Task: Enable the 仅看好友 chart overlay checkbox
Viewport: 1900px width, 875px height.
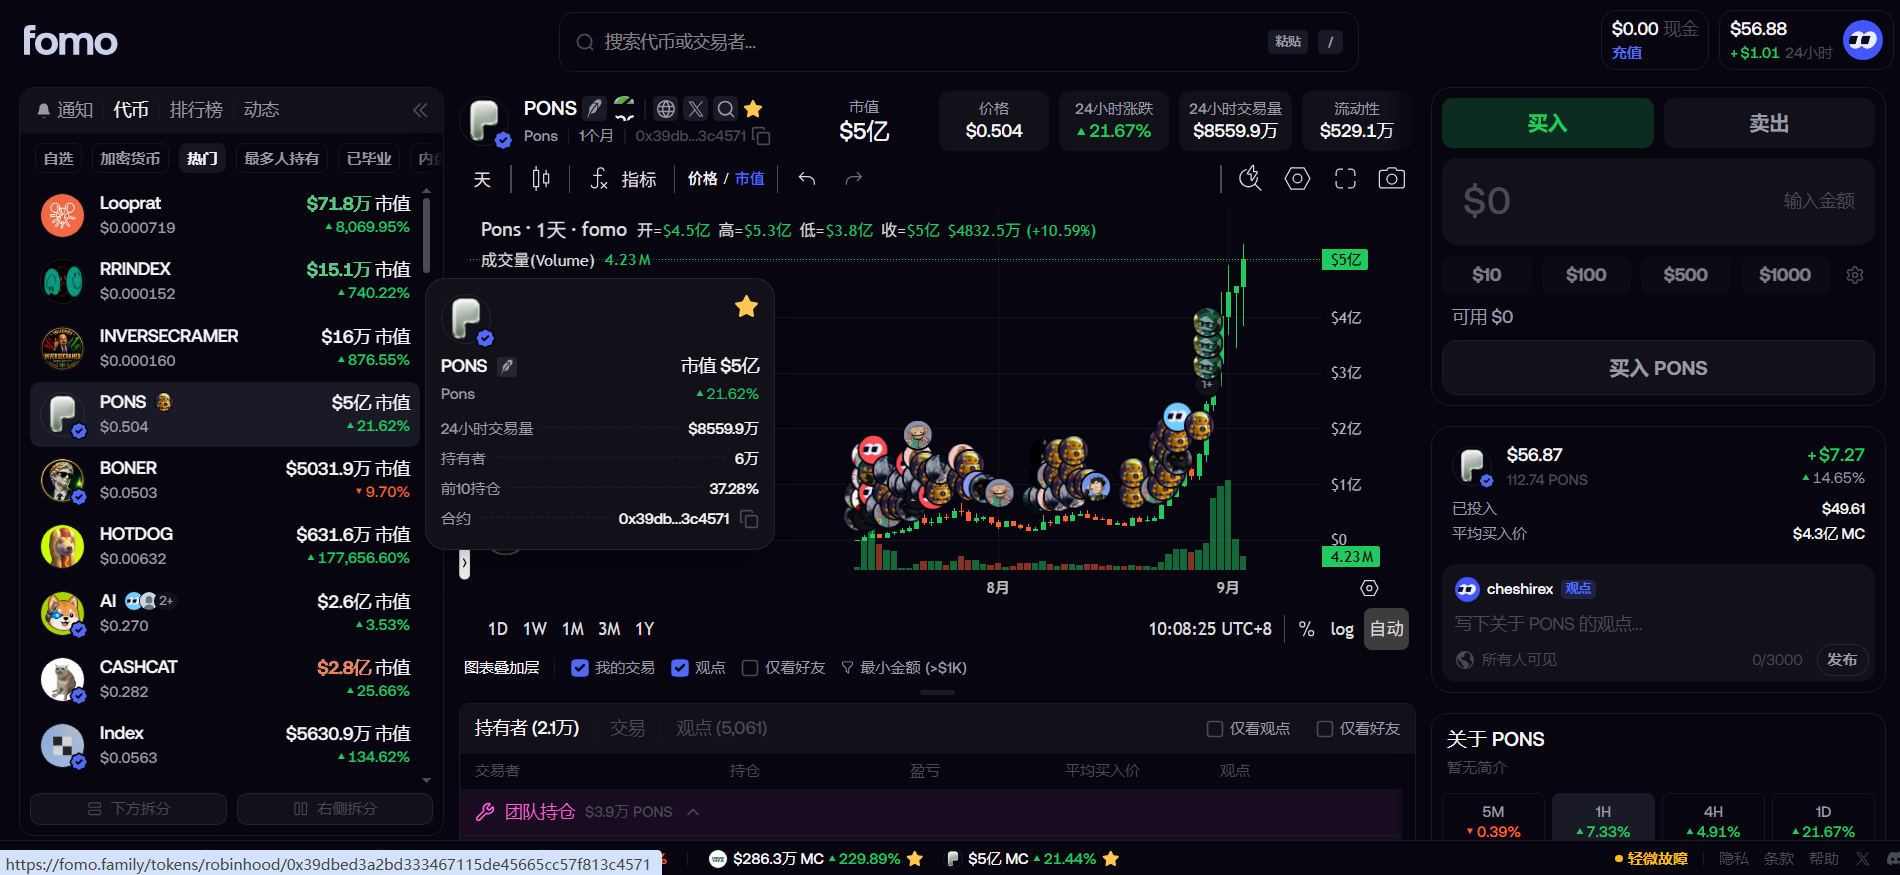Action: tap(750, 668)
